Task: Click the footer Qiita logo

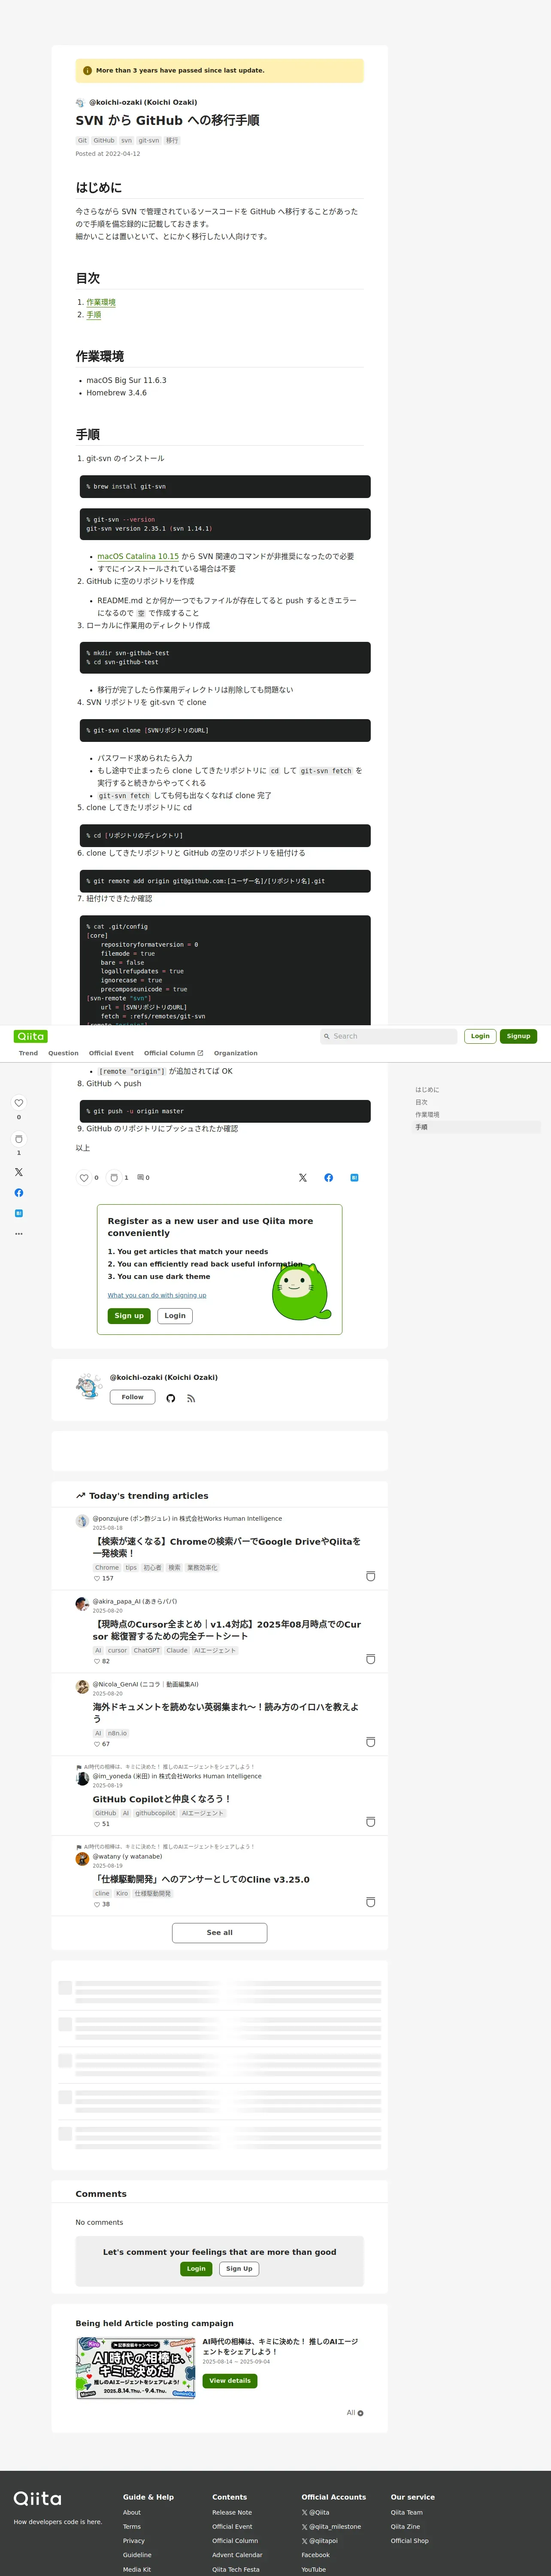Action: [37, 2498]
